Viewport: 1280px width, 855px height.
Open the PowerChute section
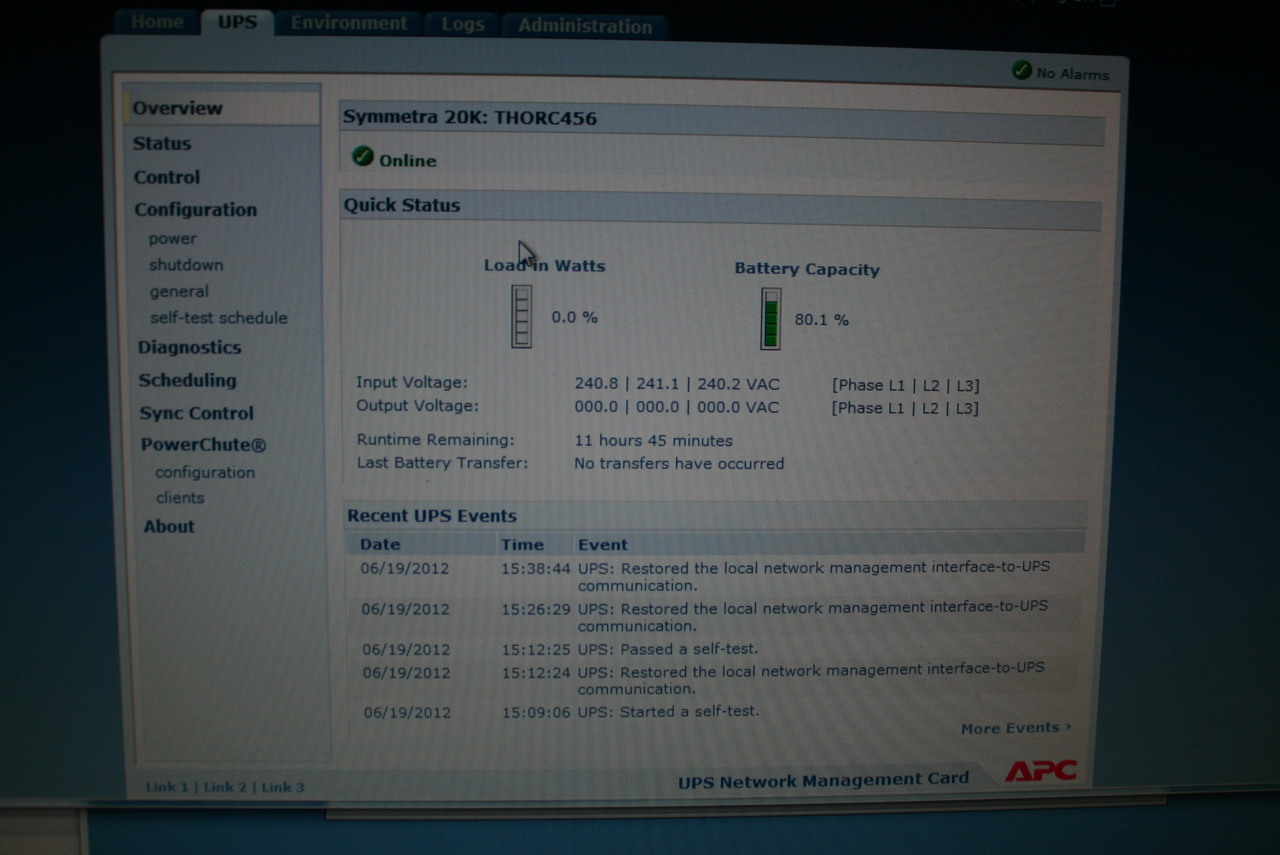(203, 445)
